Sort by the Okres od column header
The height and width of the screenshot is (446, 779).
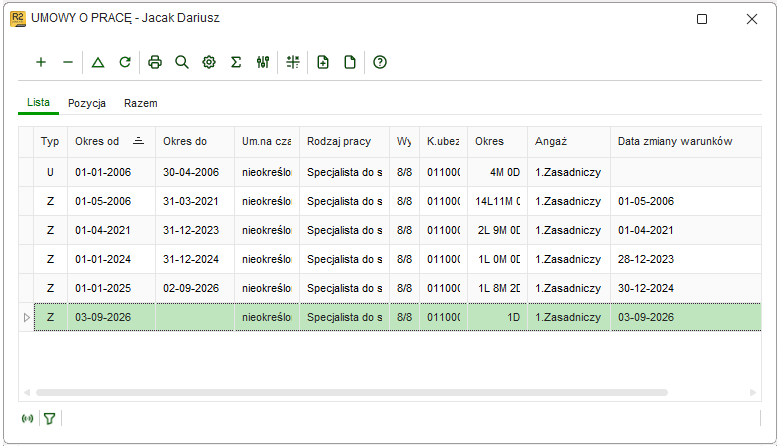[111, 142]
